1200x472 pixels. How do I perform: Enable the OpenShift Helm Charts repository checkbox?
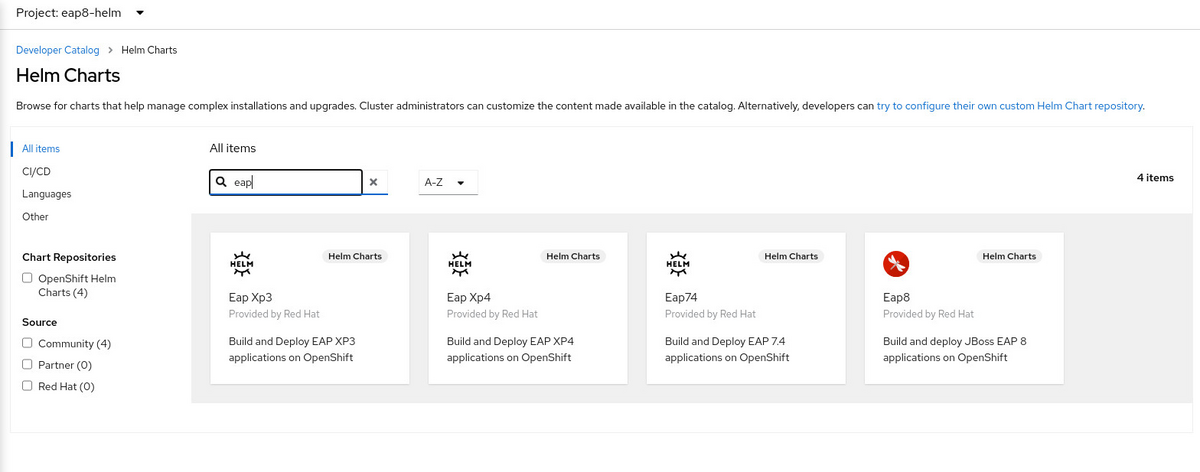click(x=28, y=278)
